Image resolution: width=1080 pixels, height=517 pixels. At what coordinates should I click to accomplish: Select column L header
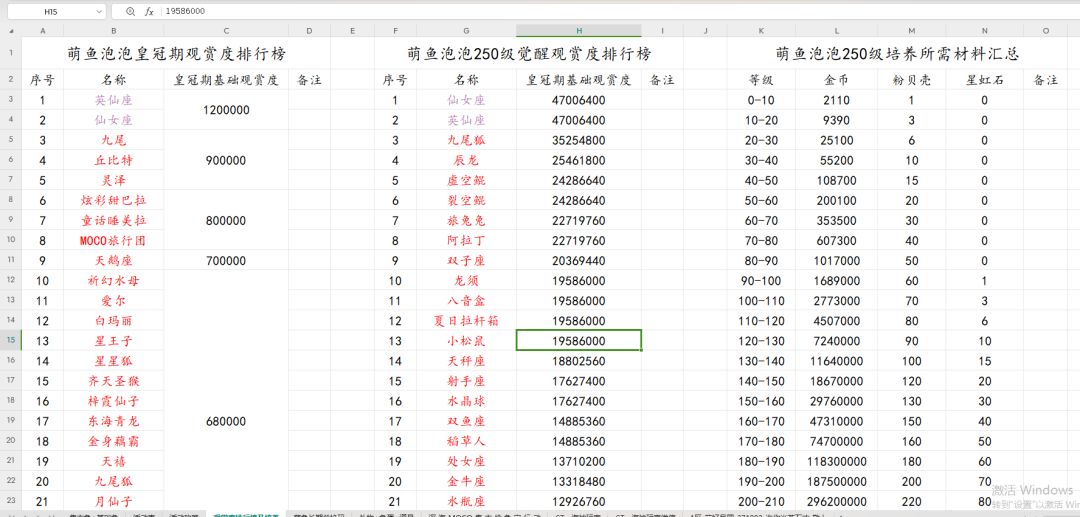tap(836, 31)
